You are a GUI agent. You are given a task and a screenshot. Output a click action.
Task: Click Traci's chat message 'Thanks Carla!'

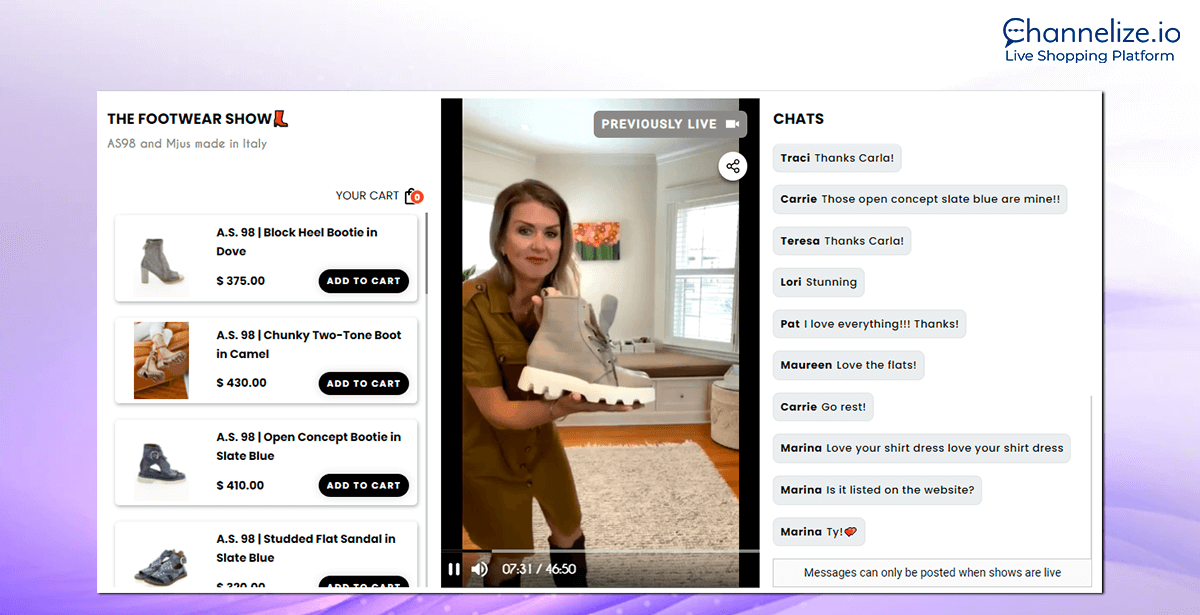click(x=838, y=158)
